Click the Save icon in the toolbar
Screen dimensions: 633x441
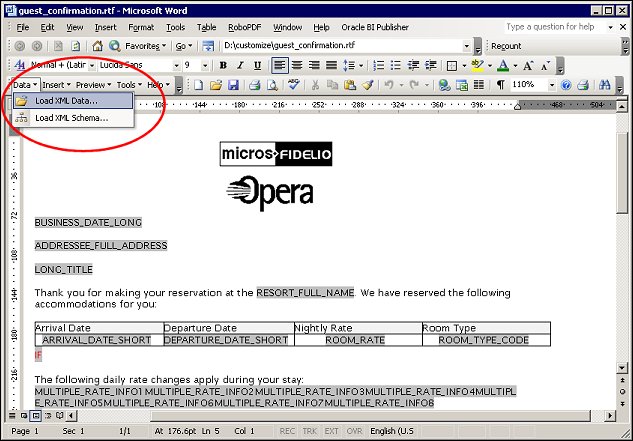233,85
